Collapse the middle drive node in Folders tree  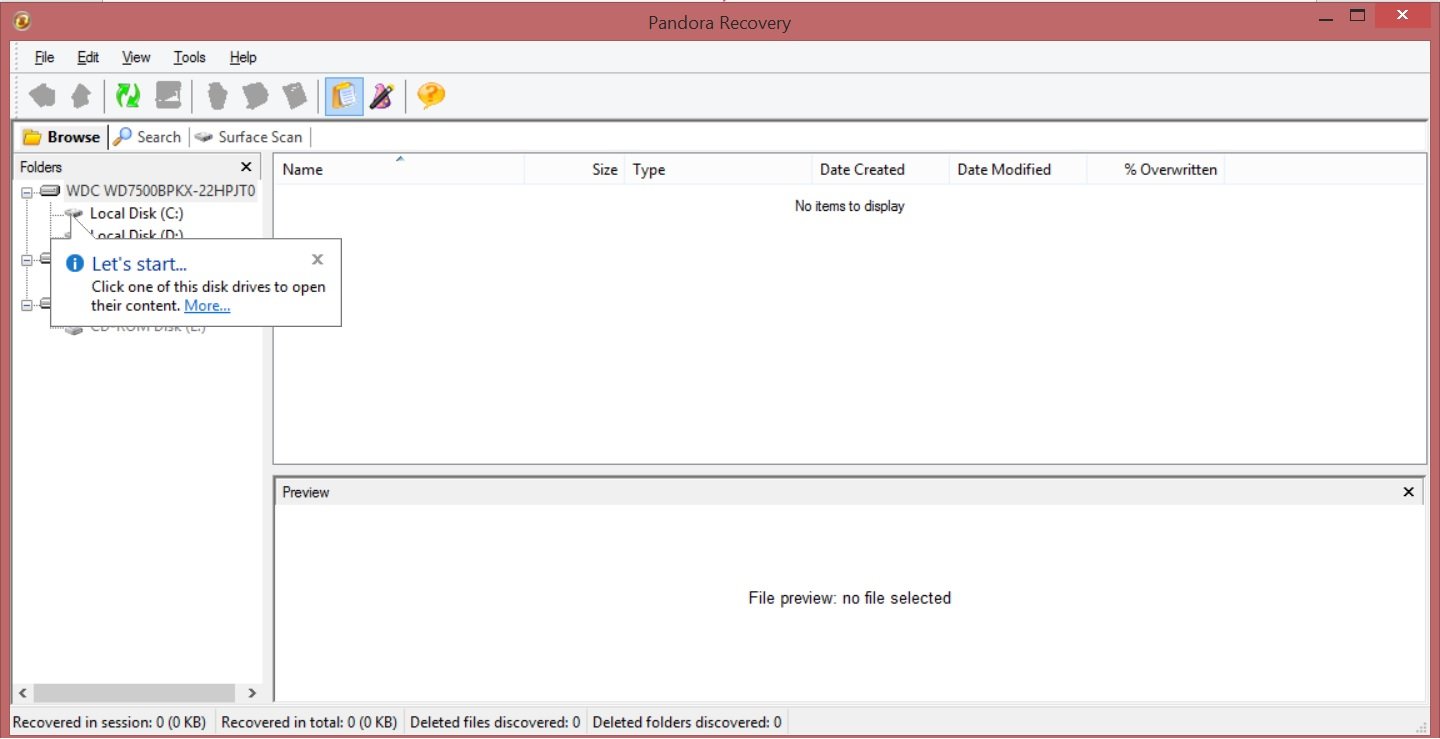[27, 259]
